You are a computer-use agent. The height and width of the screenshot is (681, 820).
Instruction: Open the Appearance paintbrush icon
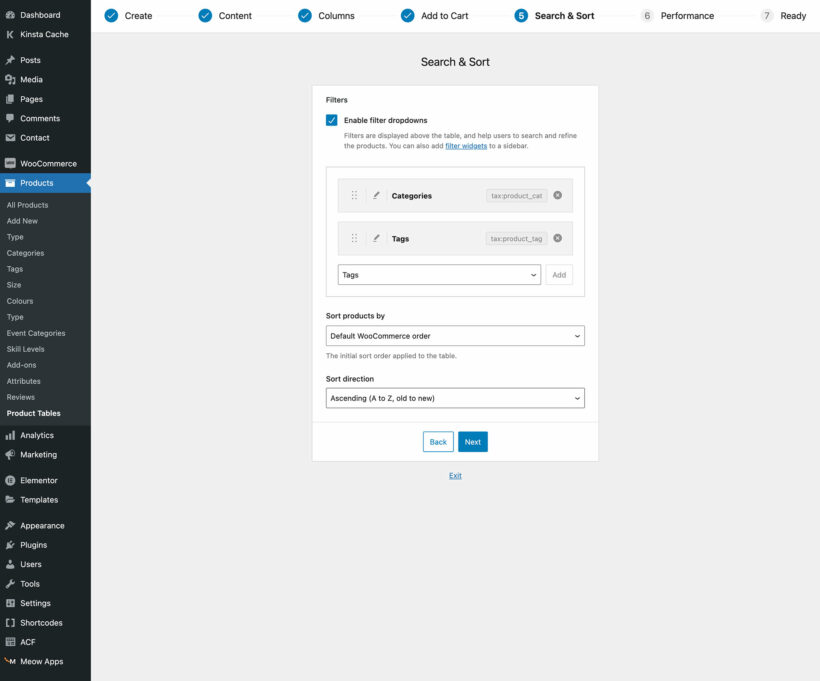[x=10, y=524]
